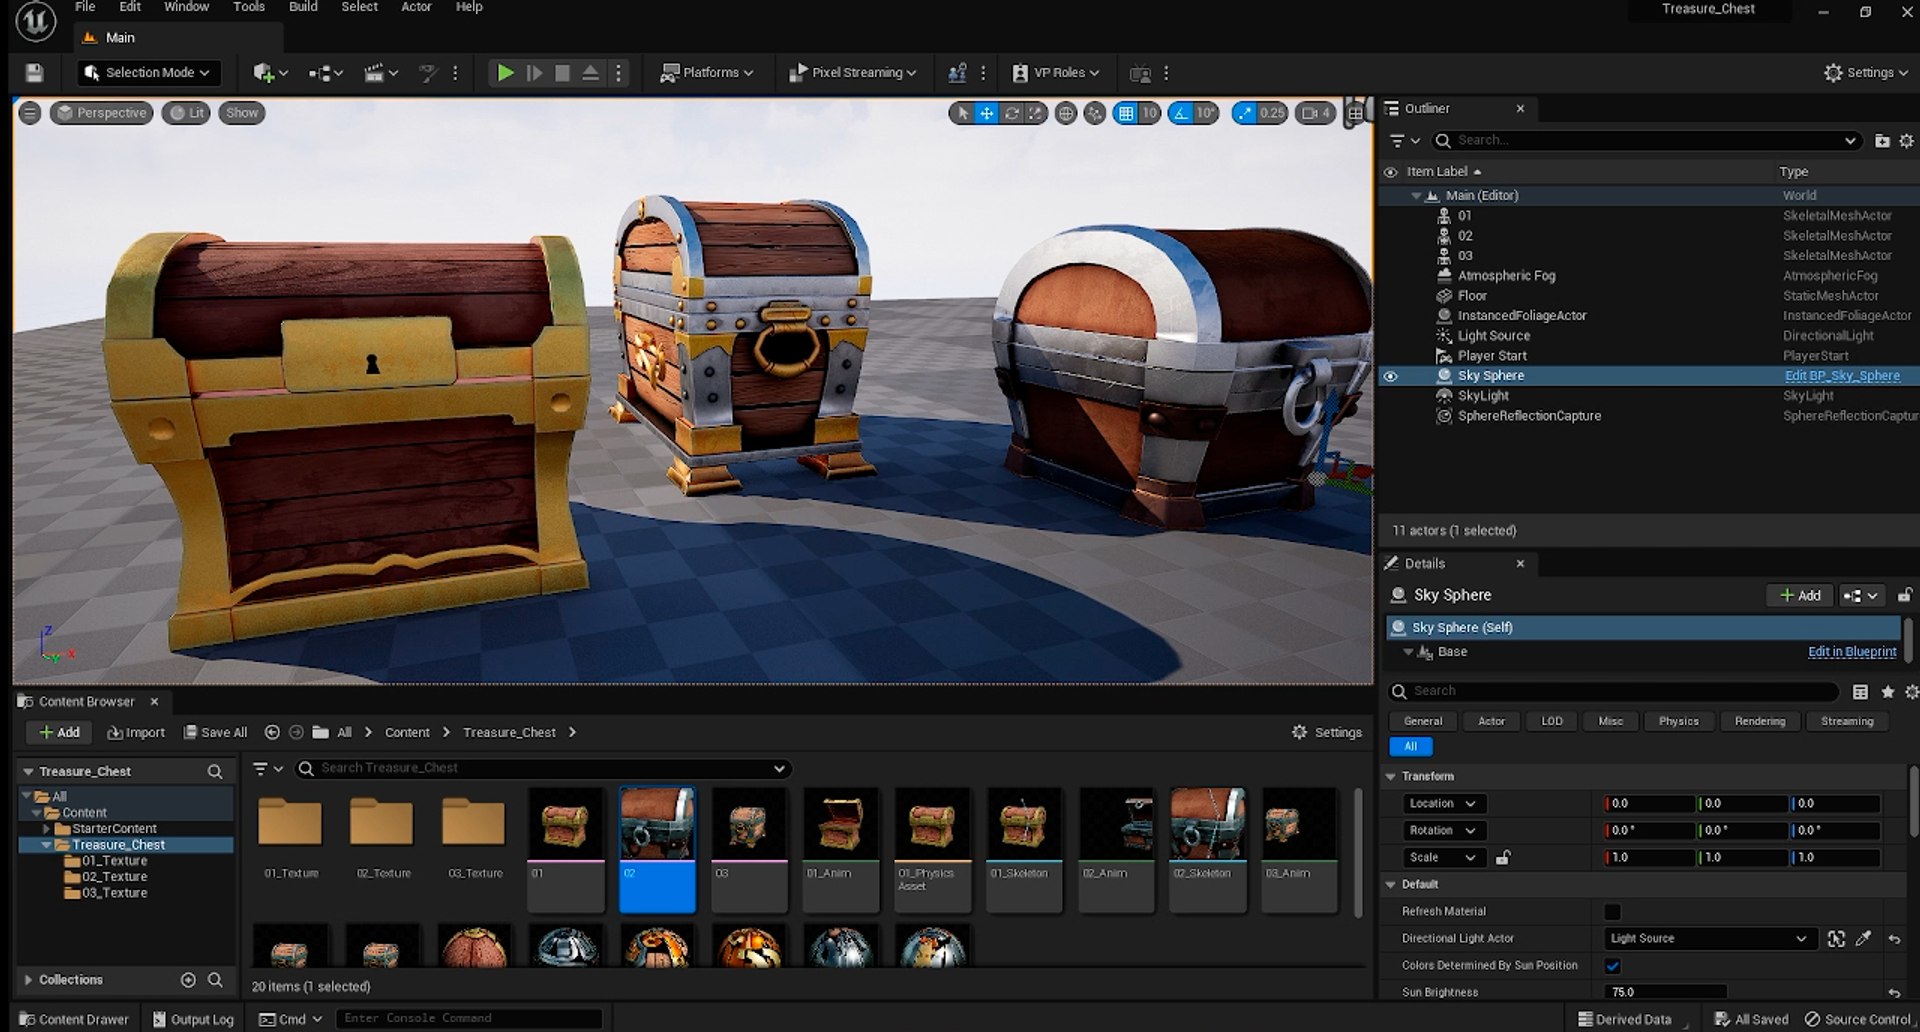Select the Rendering filter tab in Details

(x=1760, y=721)
